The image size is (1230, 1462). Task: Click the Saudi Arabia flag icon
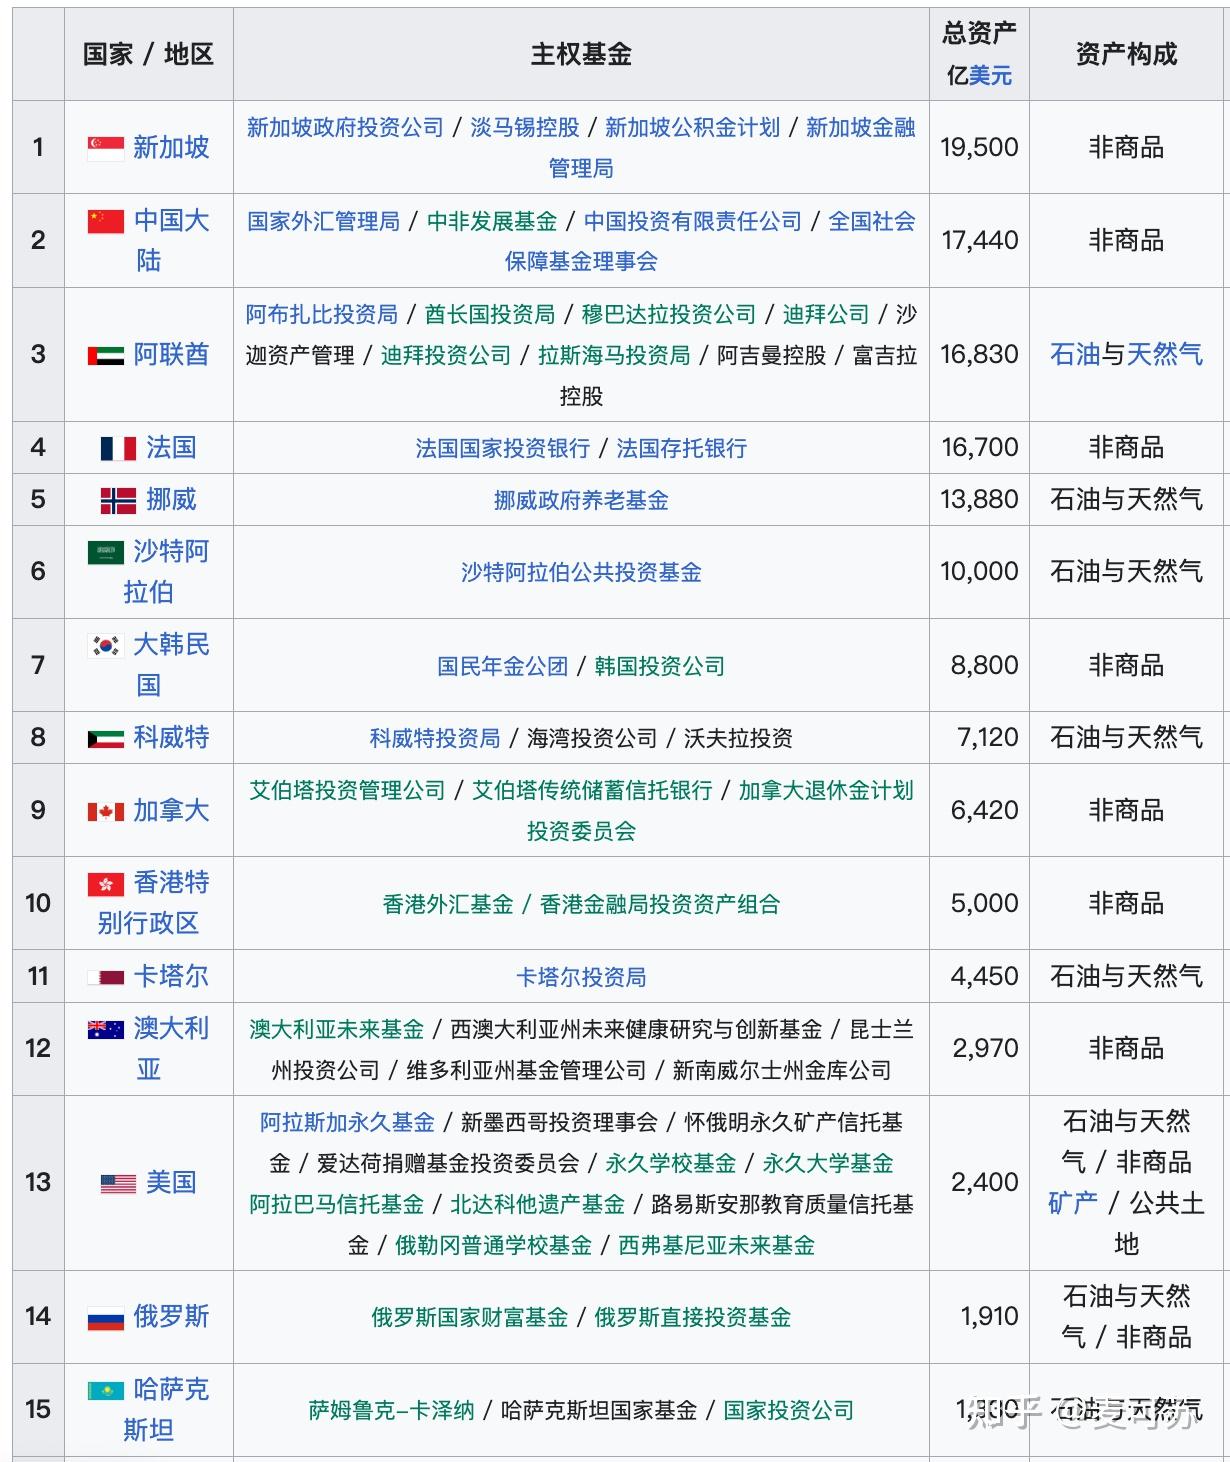[105, 552]
